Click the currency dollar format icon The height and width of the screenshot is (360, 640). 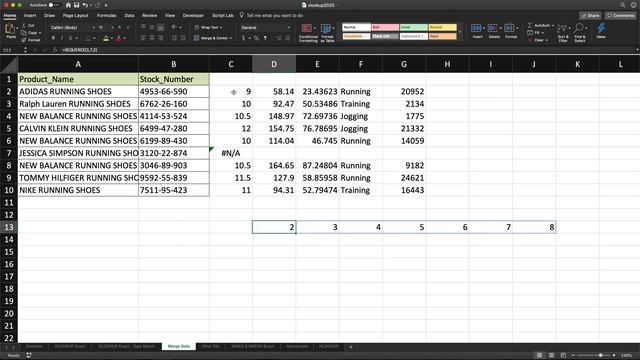[244, 38]
